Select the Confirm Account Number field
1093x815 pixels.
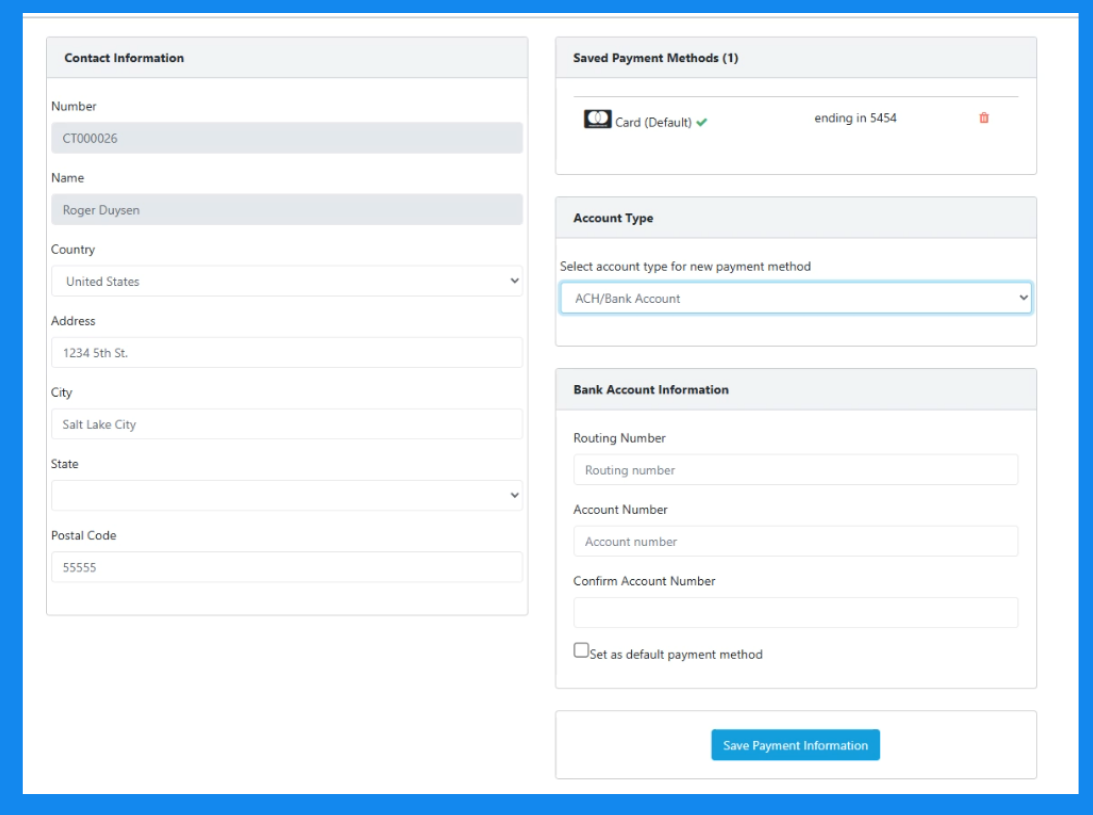(x=795, y=612)
